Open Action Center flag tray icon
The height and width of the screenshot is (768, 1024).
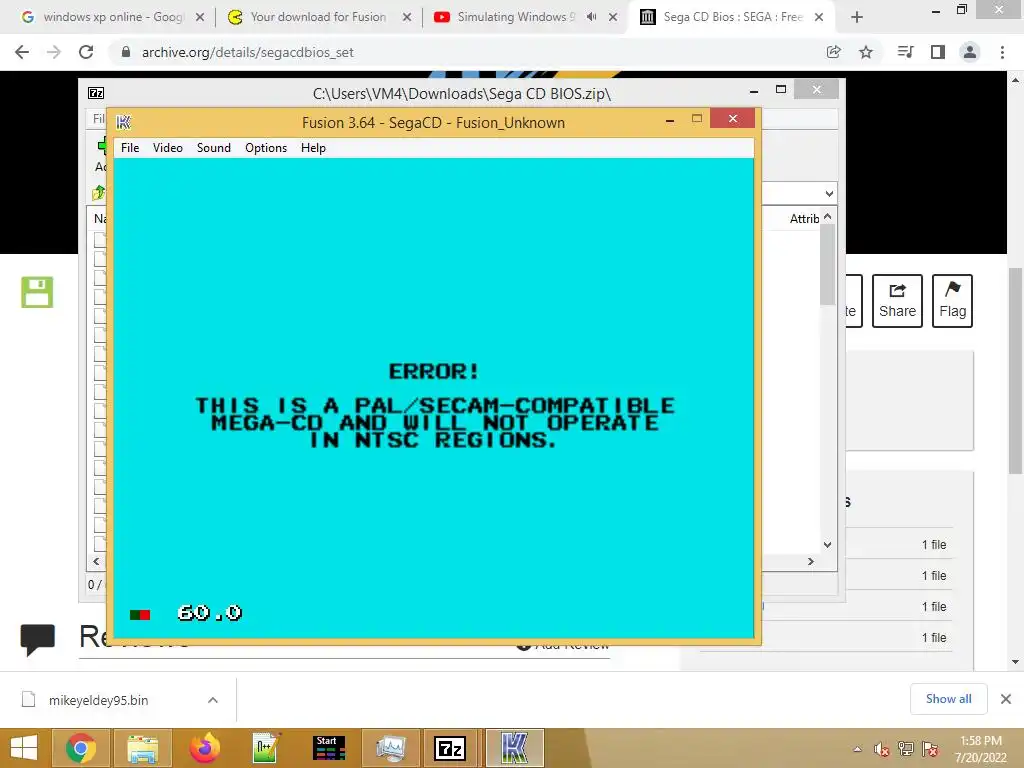pos(930,749)
